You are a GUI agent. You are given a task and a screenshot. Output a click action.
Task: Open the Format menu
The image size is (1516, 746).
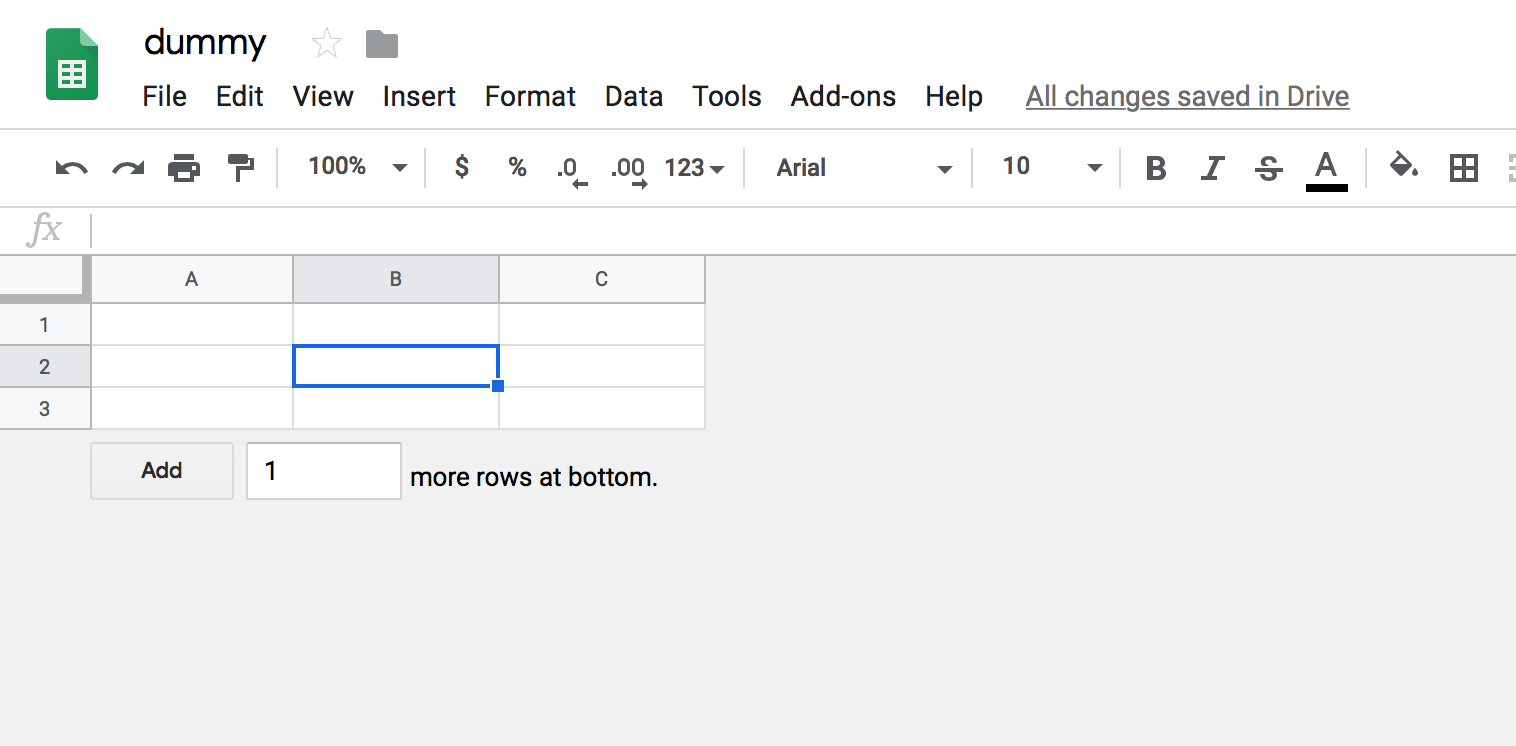coord(530,96)
